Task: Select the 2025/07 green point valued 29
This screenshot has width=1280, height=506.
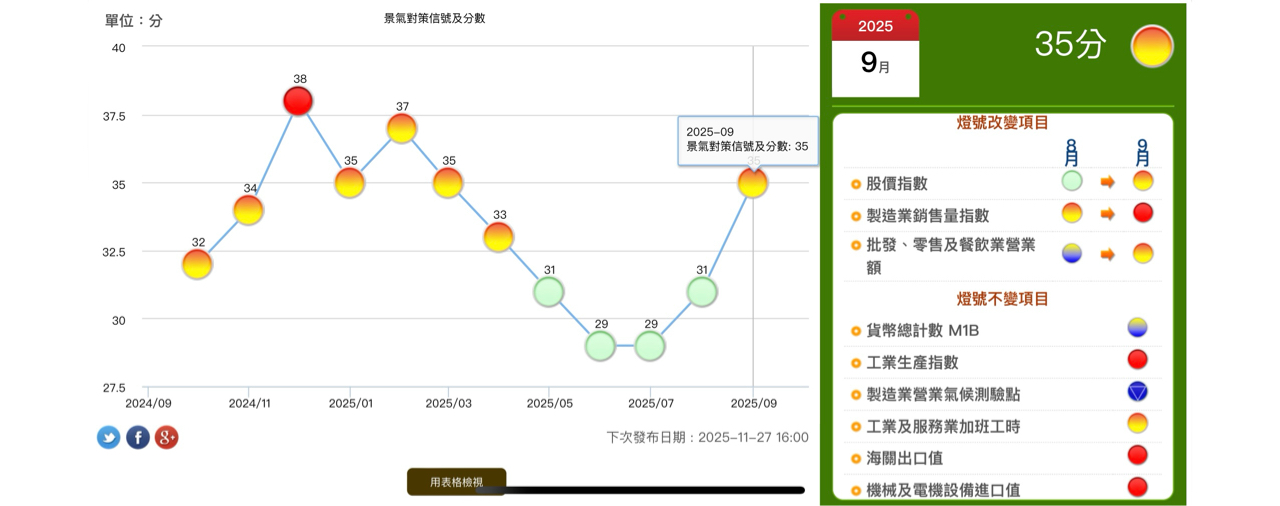Action: [650, 346]
